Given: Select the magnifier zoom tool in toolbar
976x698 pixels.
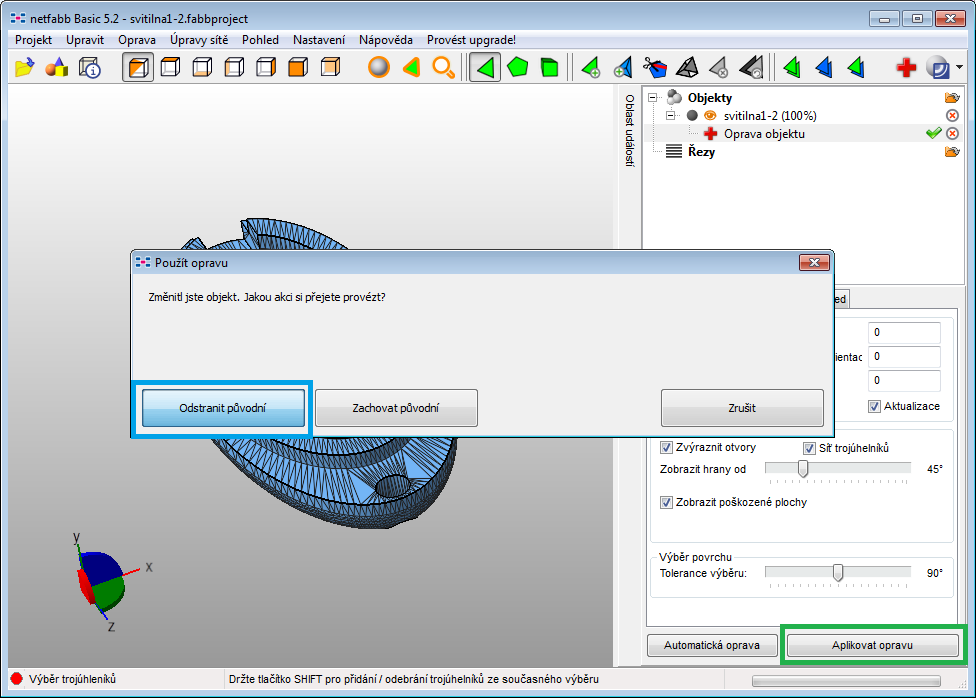Looking at the screenshot, I should coord(444,67).
